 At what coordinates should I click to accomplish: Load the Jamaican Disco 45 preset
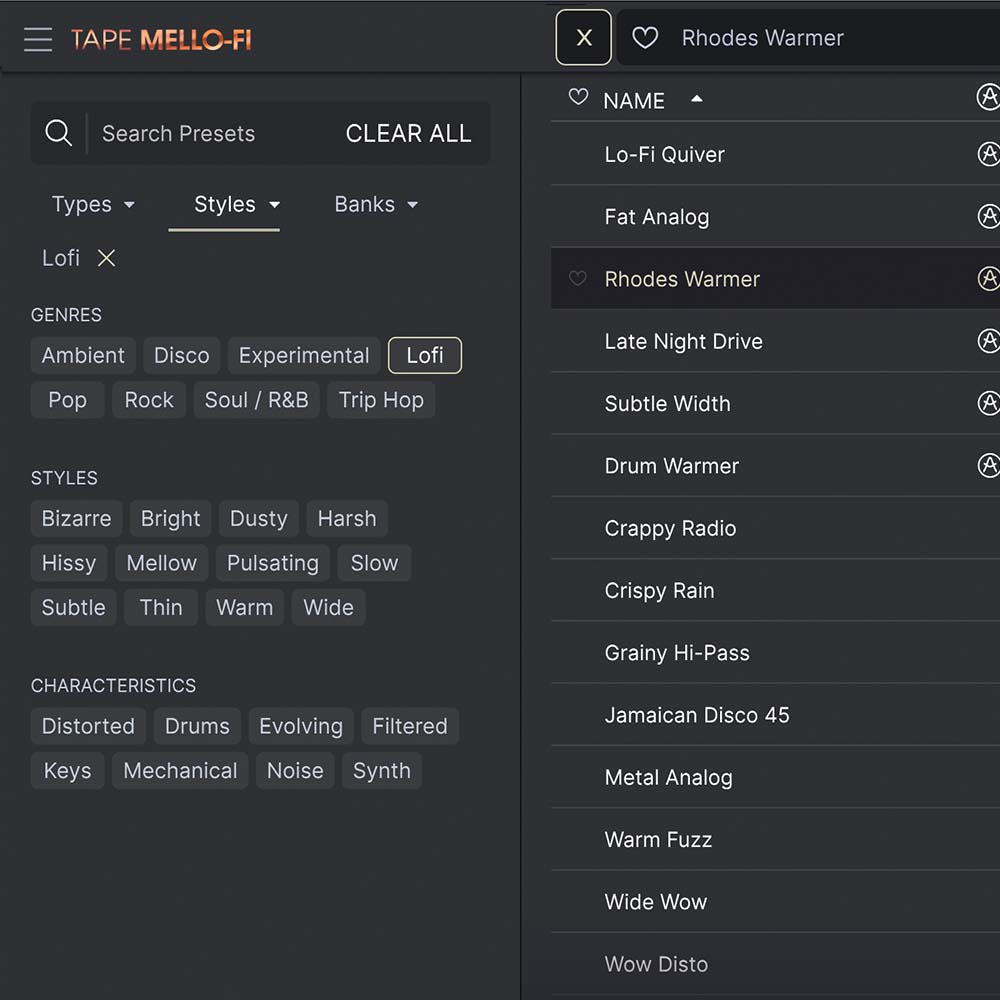775,715
